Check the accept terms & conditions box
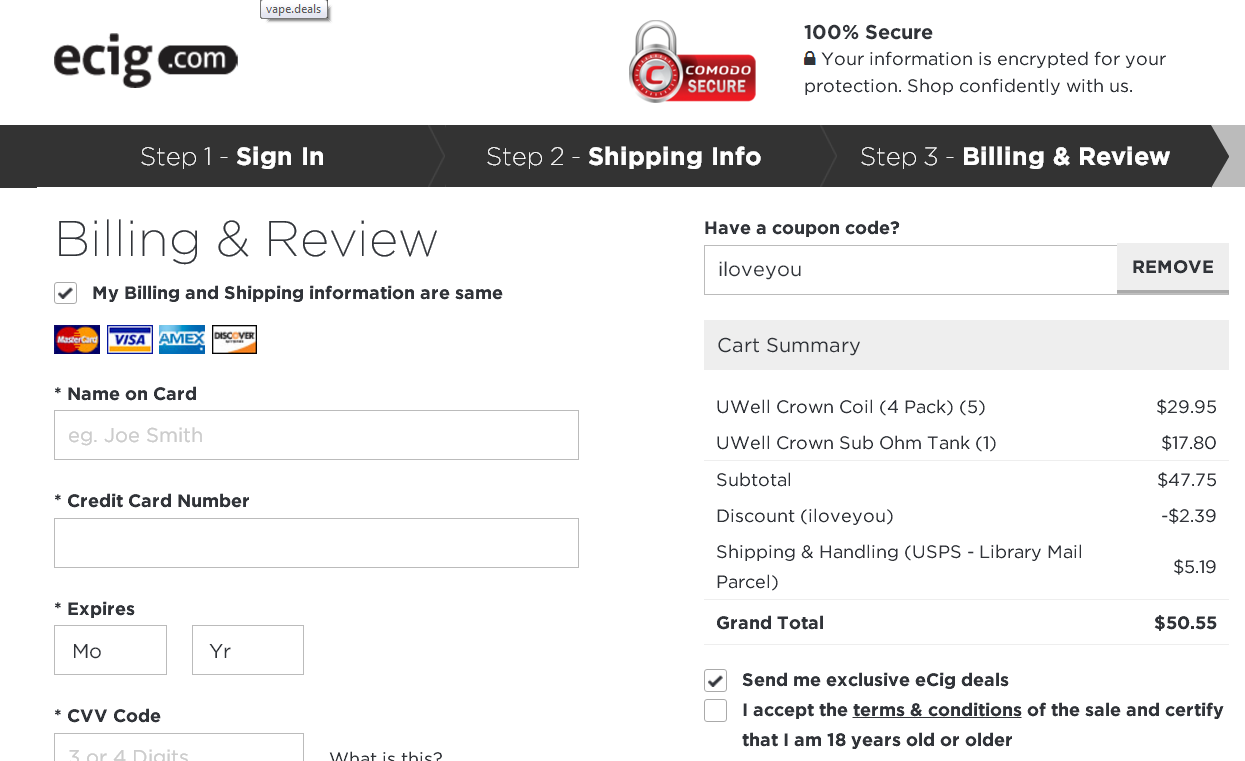 coord(715,711)
